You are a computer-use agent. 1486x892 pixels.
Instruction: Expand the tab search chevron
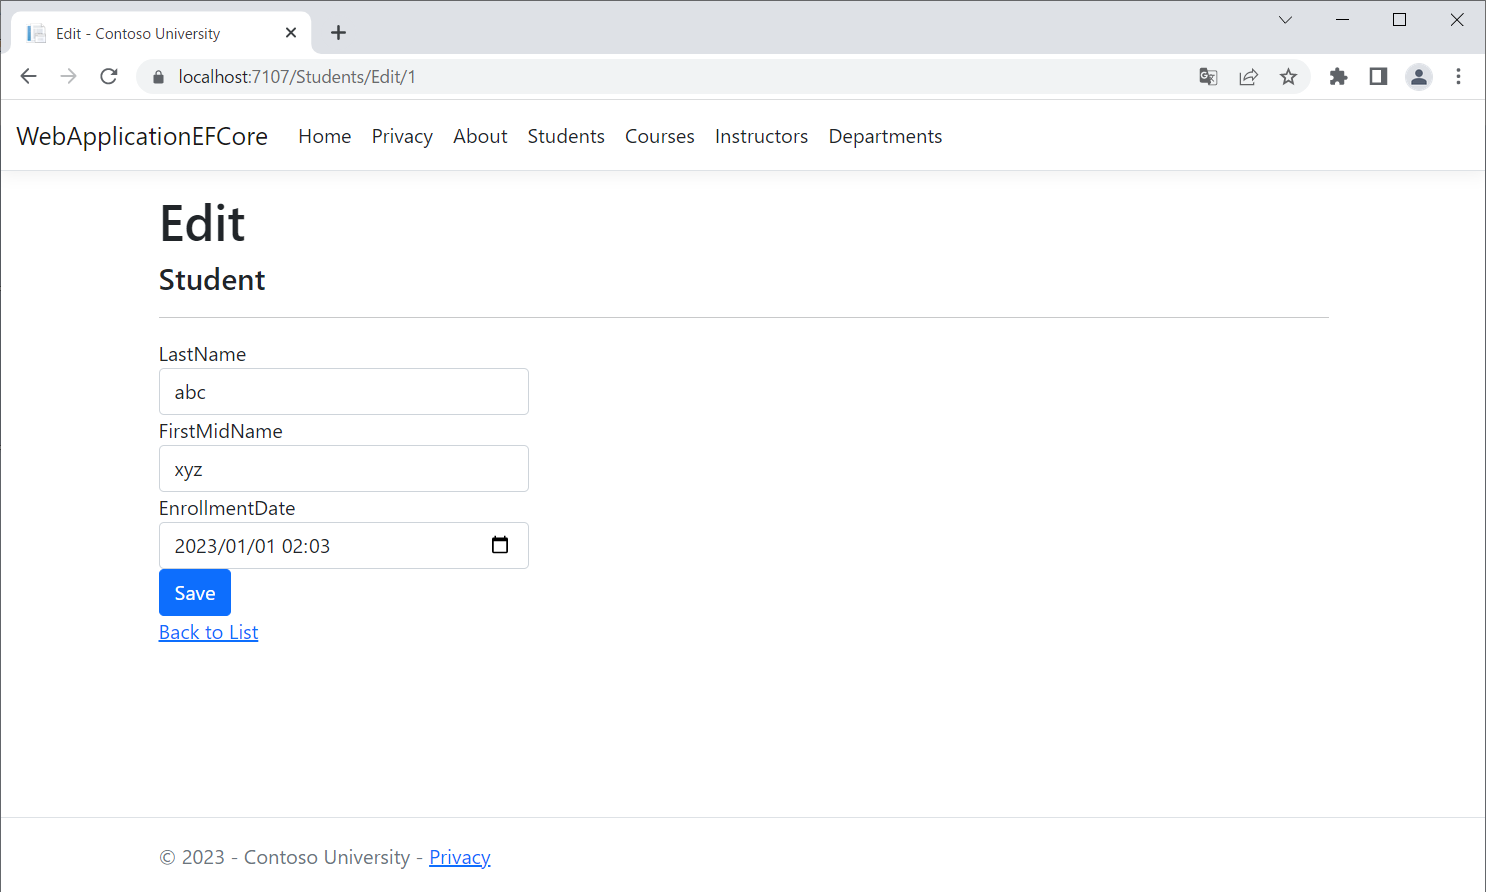tap(1285, 20)
